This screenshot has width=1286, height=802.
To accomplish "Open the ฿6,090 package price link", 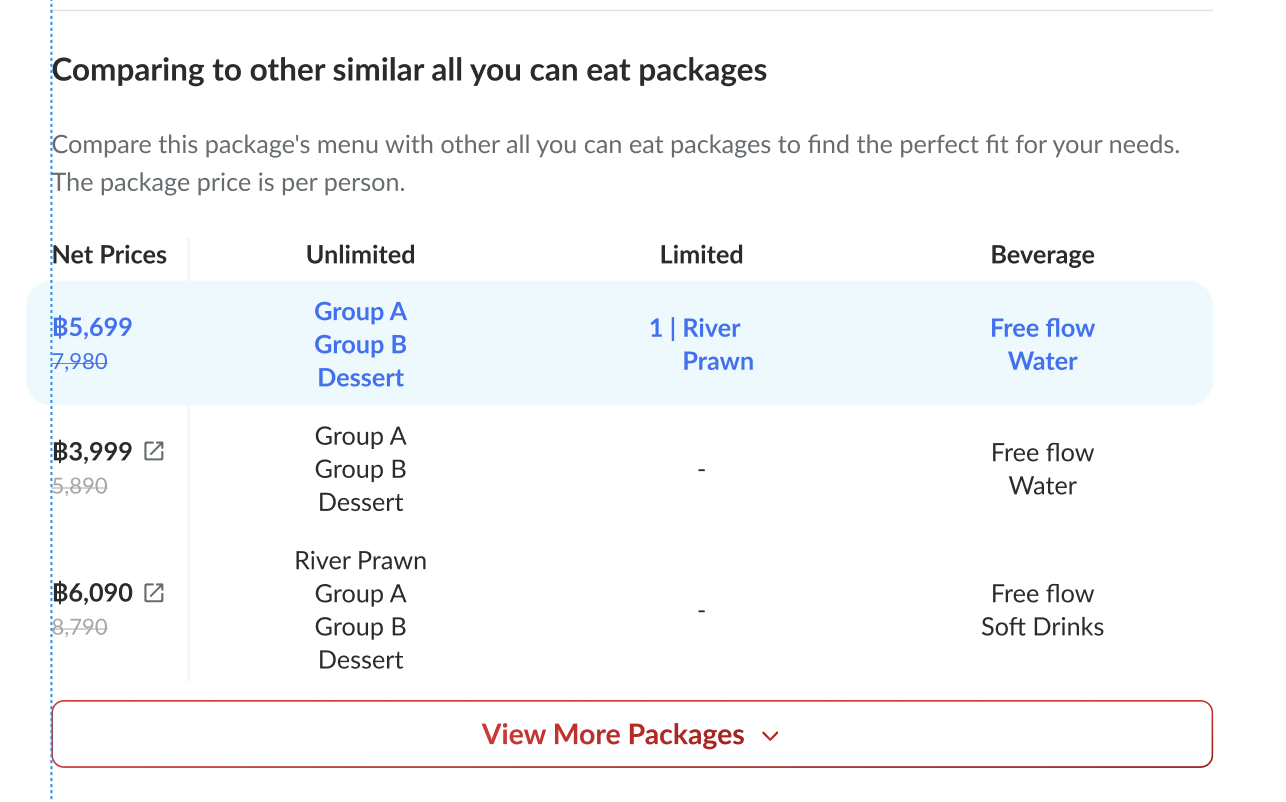I will [93, 593].
